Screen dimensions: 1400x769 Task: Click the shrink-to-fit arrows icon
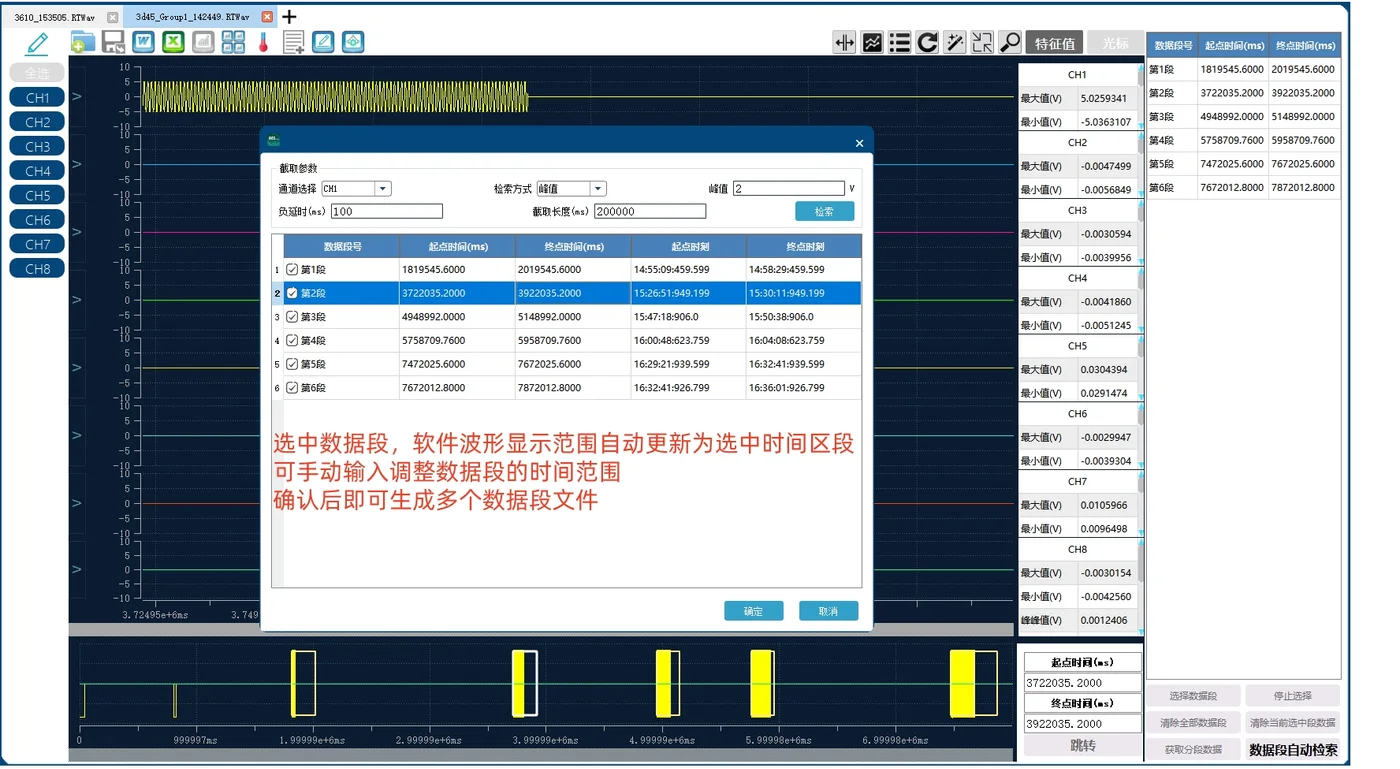[x=983, y=42]
